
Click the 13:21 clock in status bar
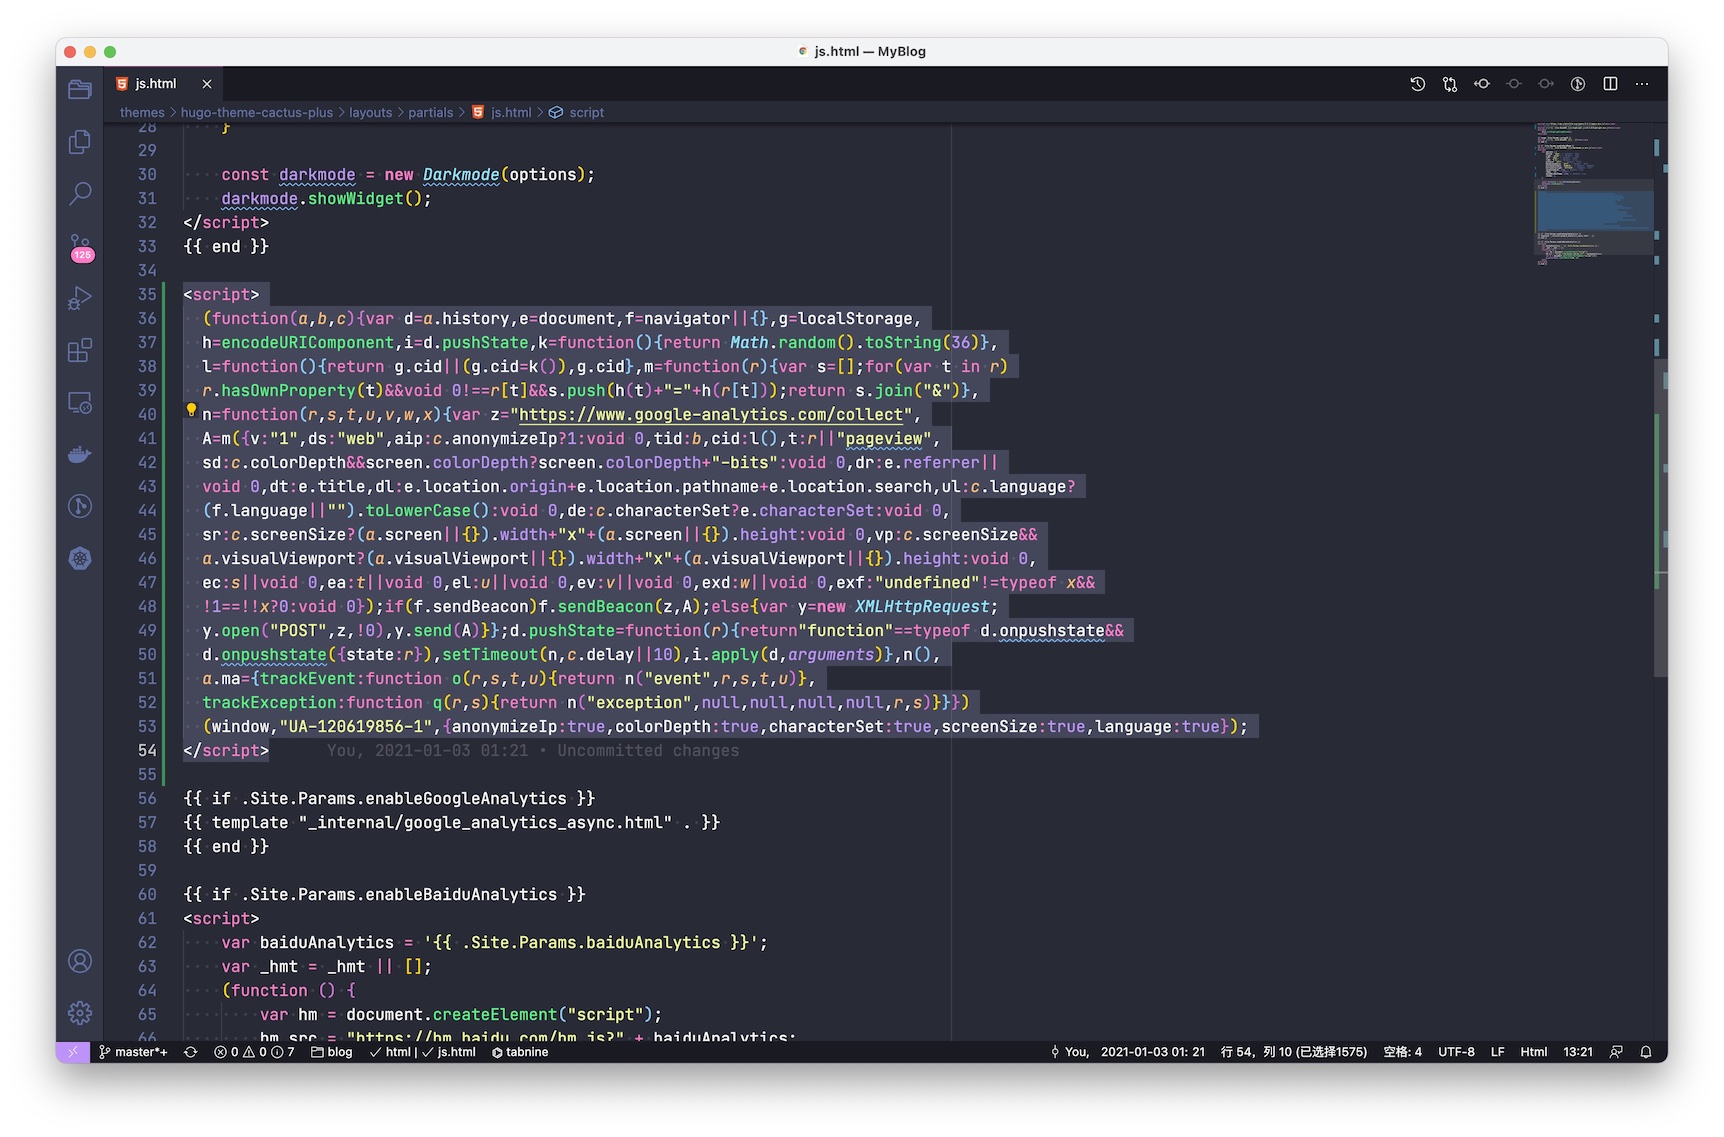tap(1578, 1052)
